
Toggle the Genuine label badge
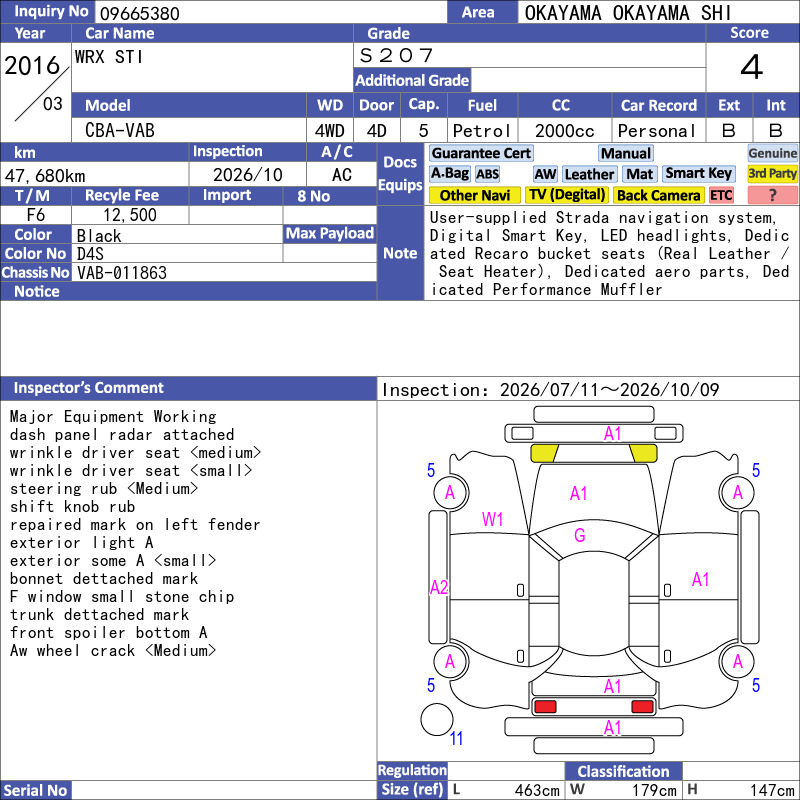(x=772, y=153)
